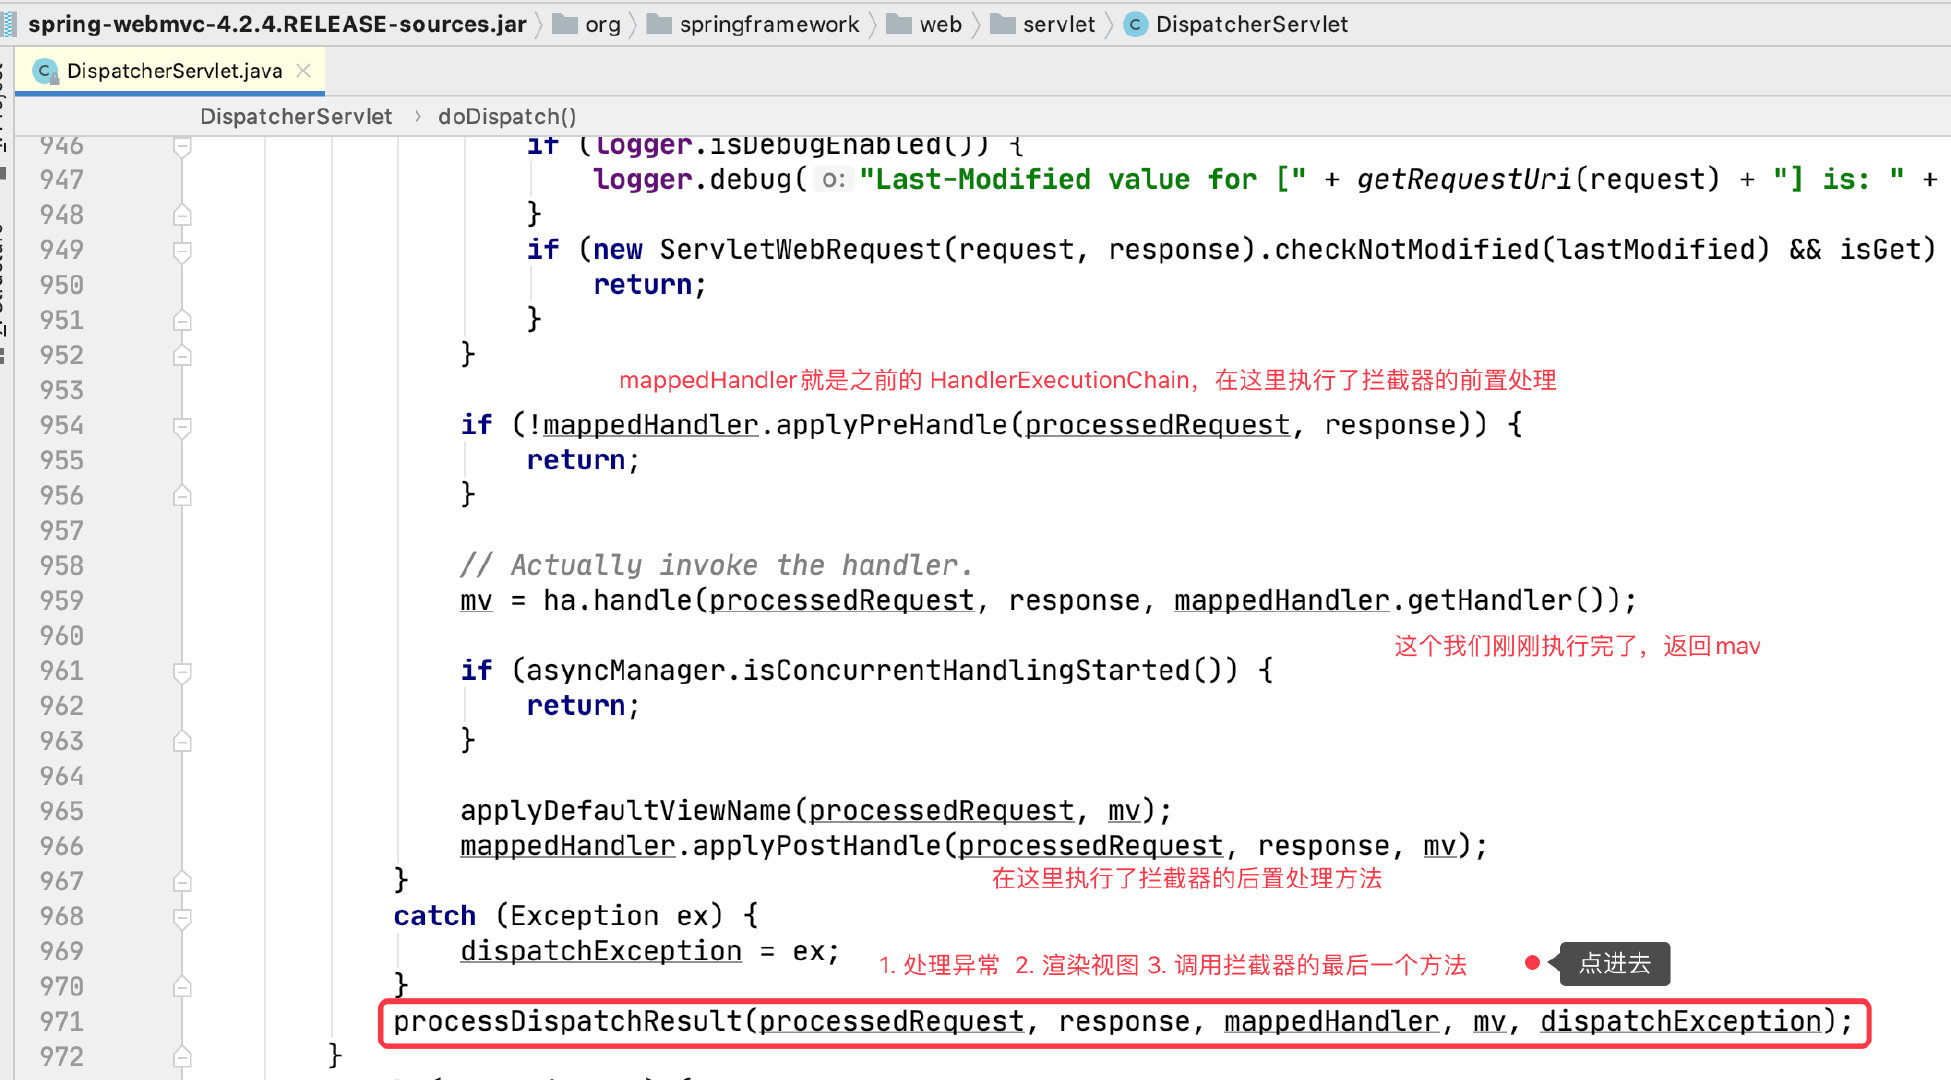This screenshot has width=1951, height=1080.
Task: Click the Java class icon on the DispatcherServlet.java tab
Action: point(45,71)
